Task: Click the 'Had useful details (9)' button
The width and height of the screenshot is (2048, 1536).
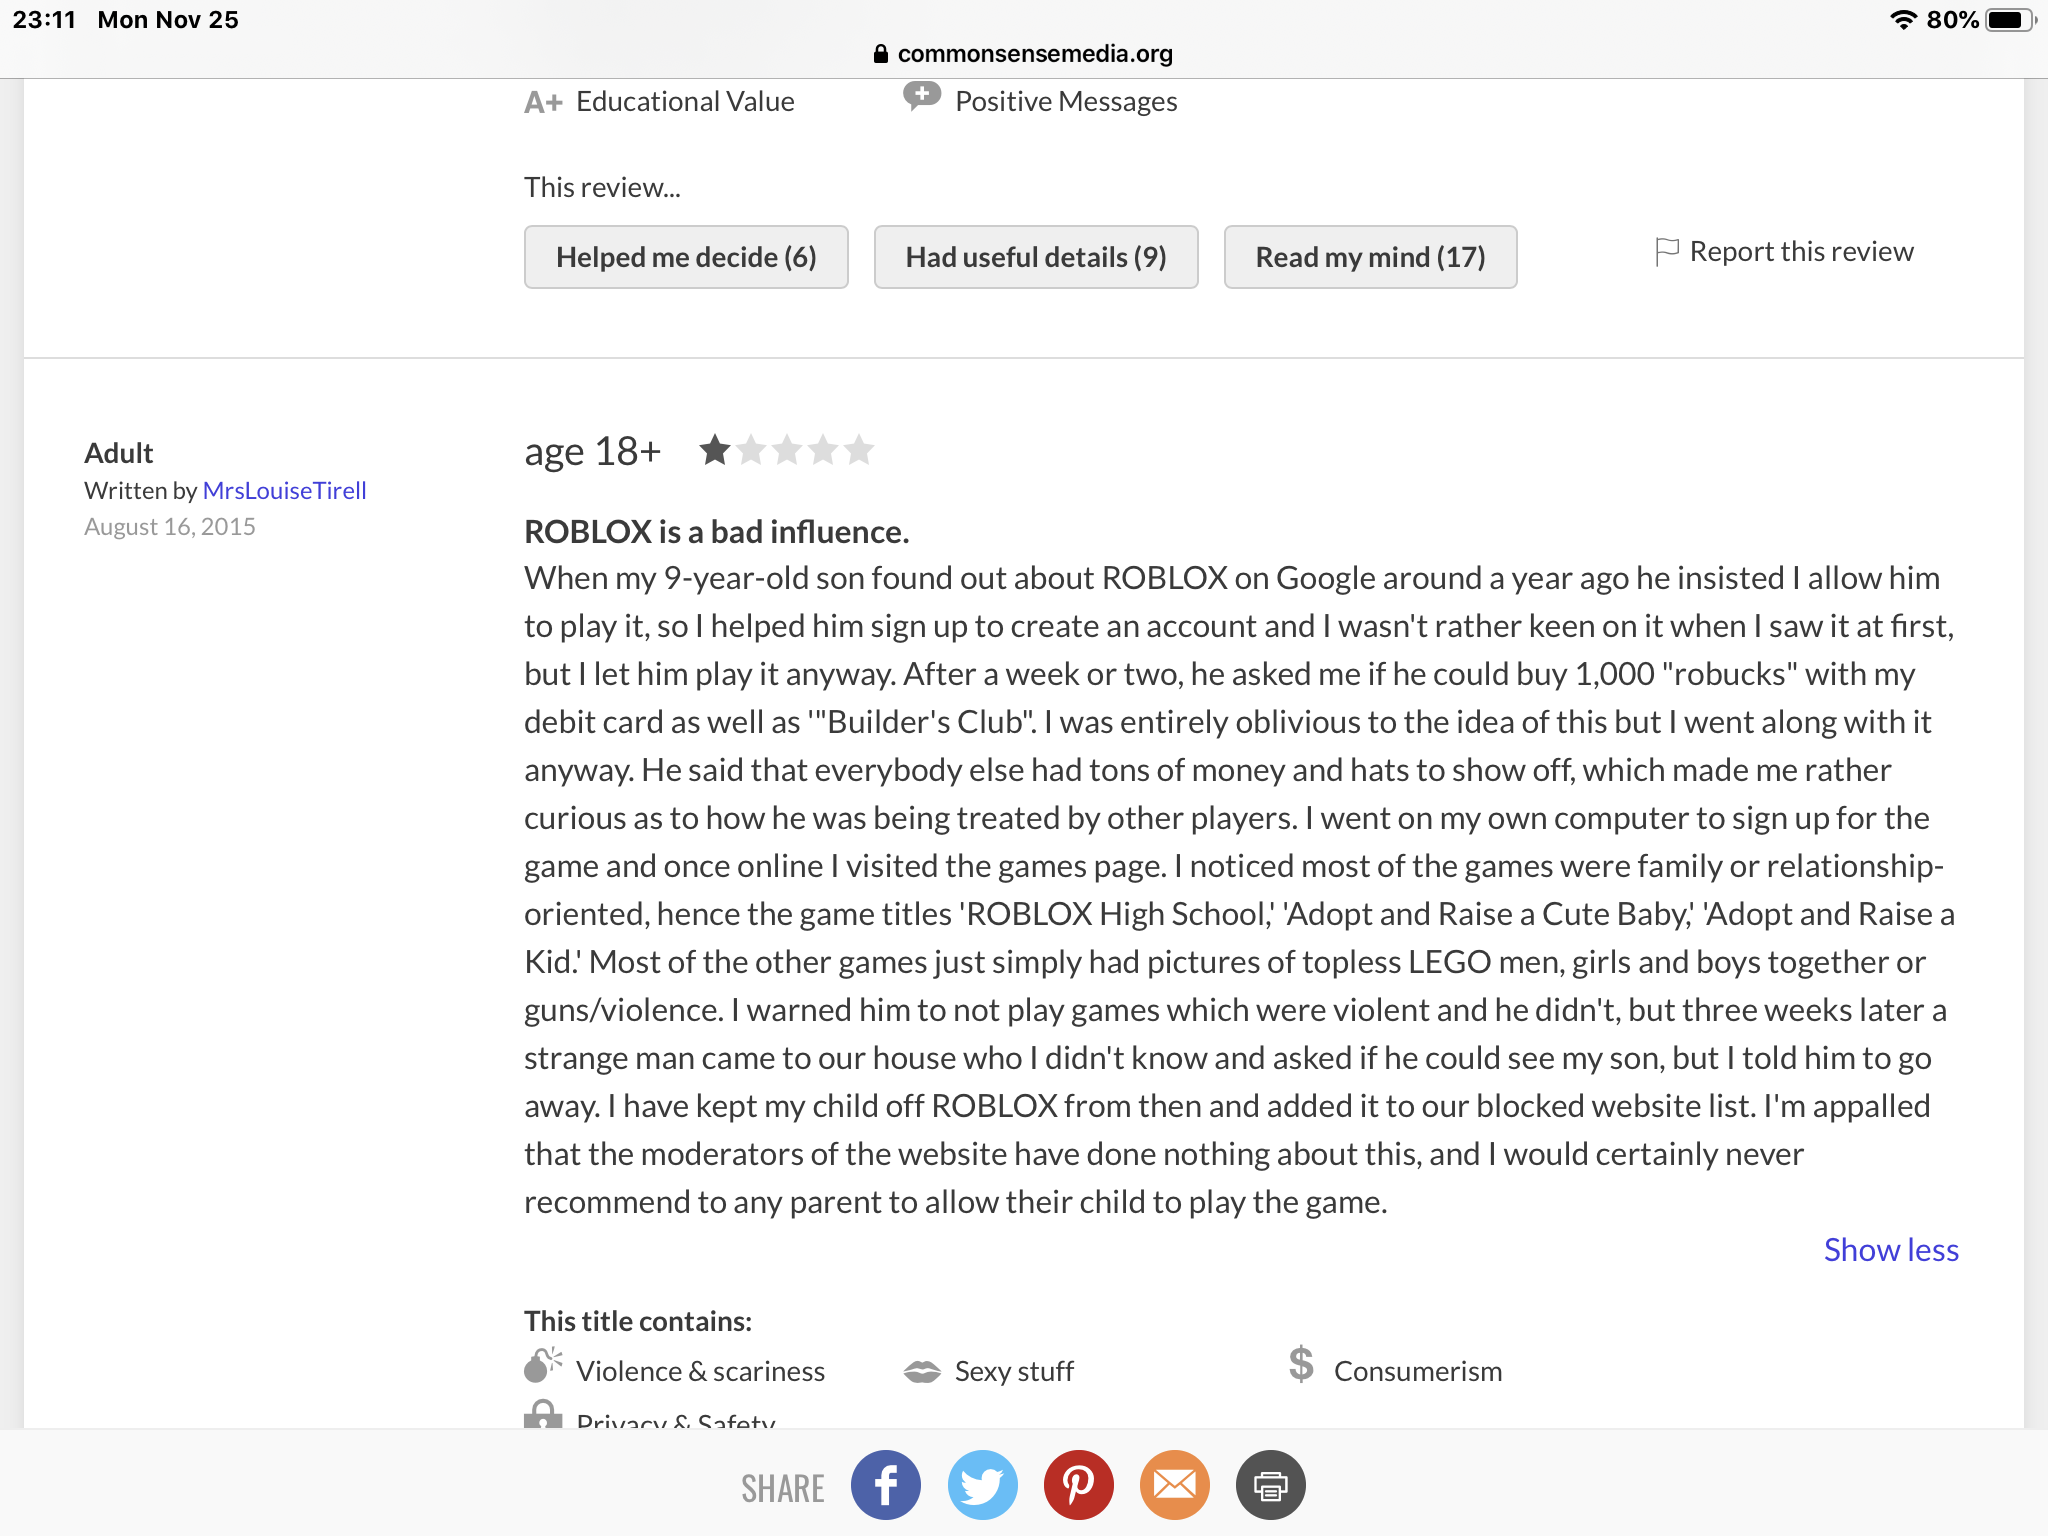Action: [x=1035, y=257]
